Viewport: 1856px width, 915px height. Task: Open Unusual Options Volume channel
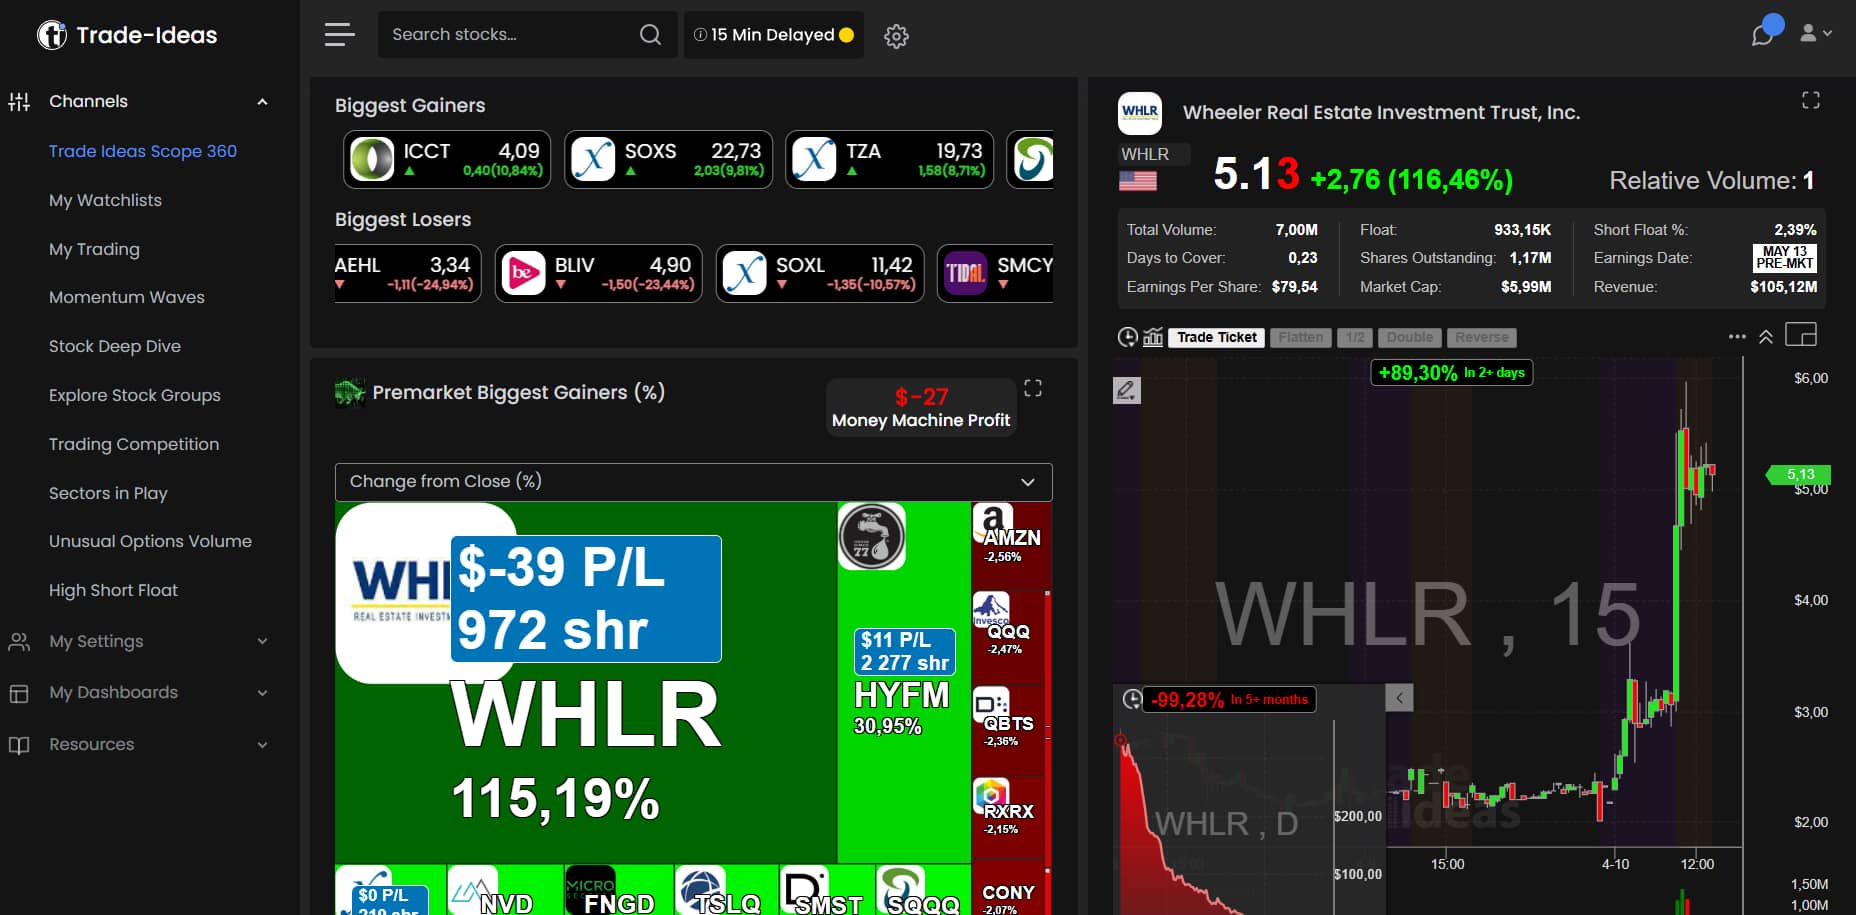[x=150, y=541]
